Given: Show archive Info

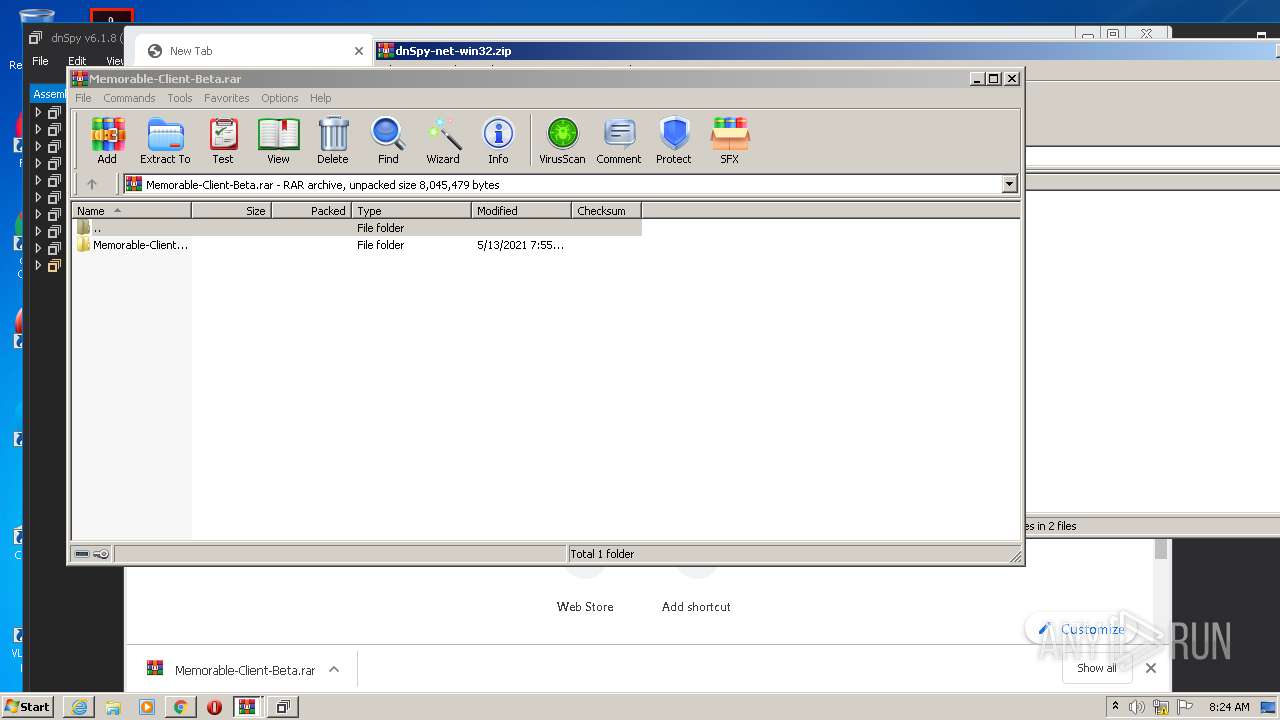Looking at the screenshot, I should (x=498, y=141).
